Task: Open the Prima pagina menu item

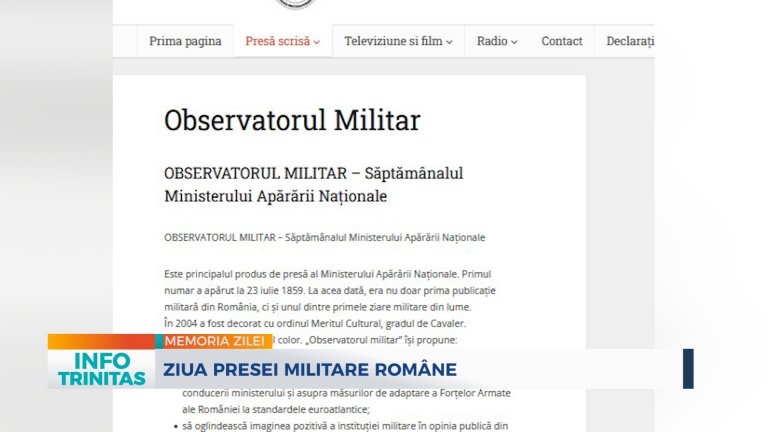Action: point(185,41)
